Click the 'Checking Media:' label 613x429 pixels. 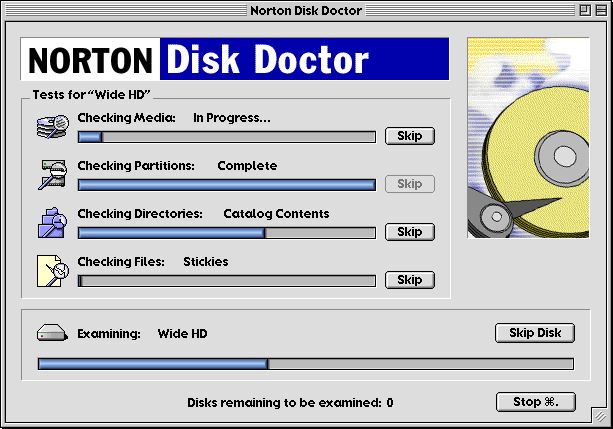(x=126, y=118)
